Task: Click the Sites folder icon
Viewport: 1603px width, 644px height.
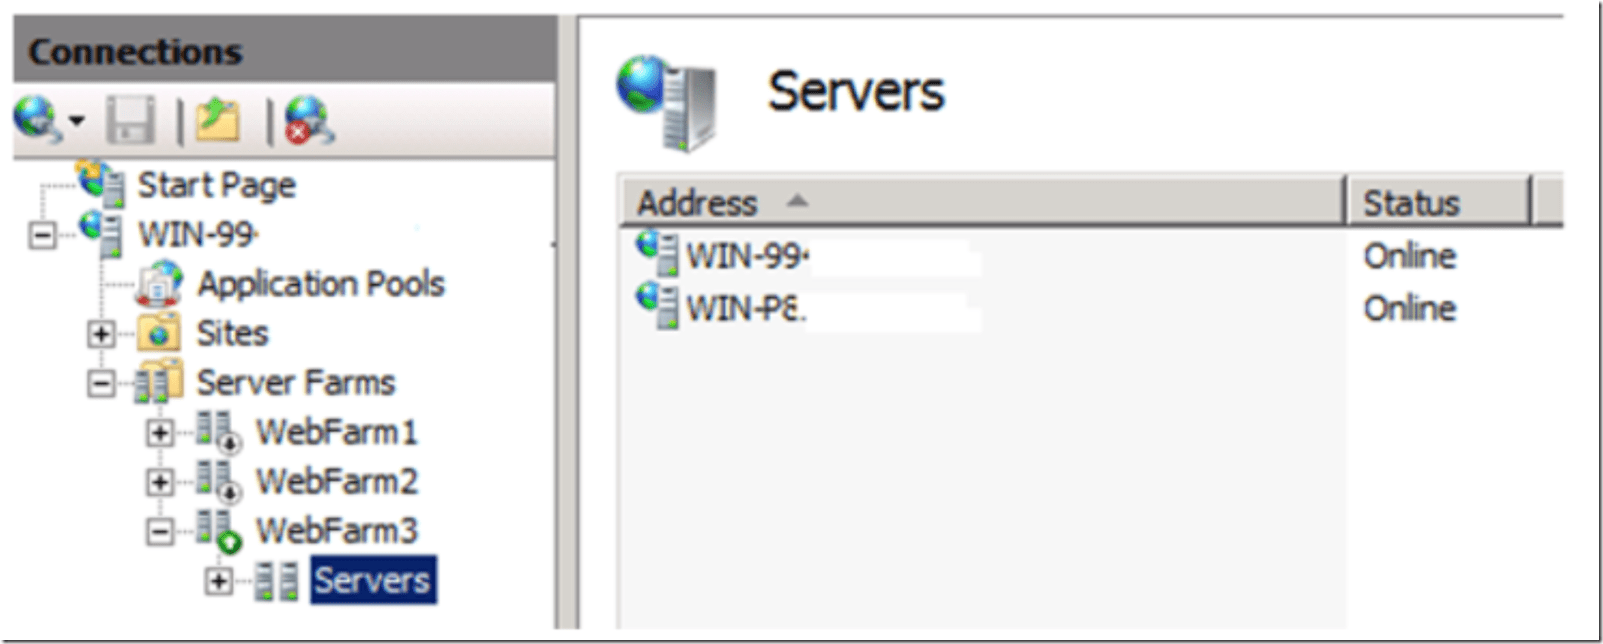Action: coord(159,333)
